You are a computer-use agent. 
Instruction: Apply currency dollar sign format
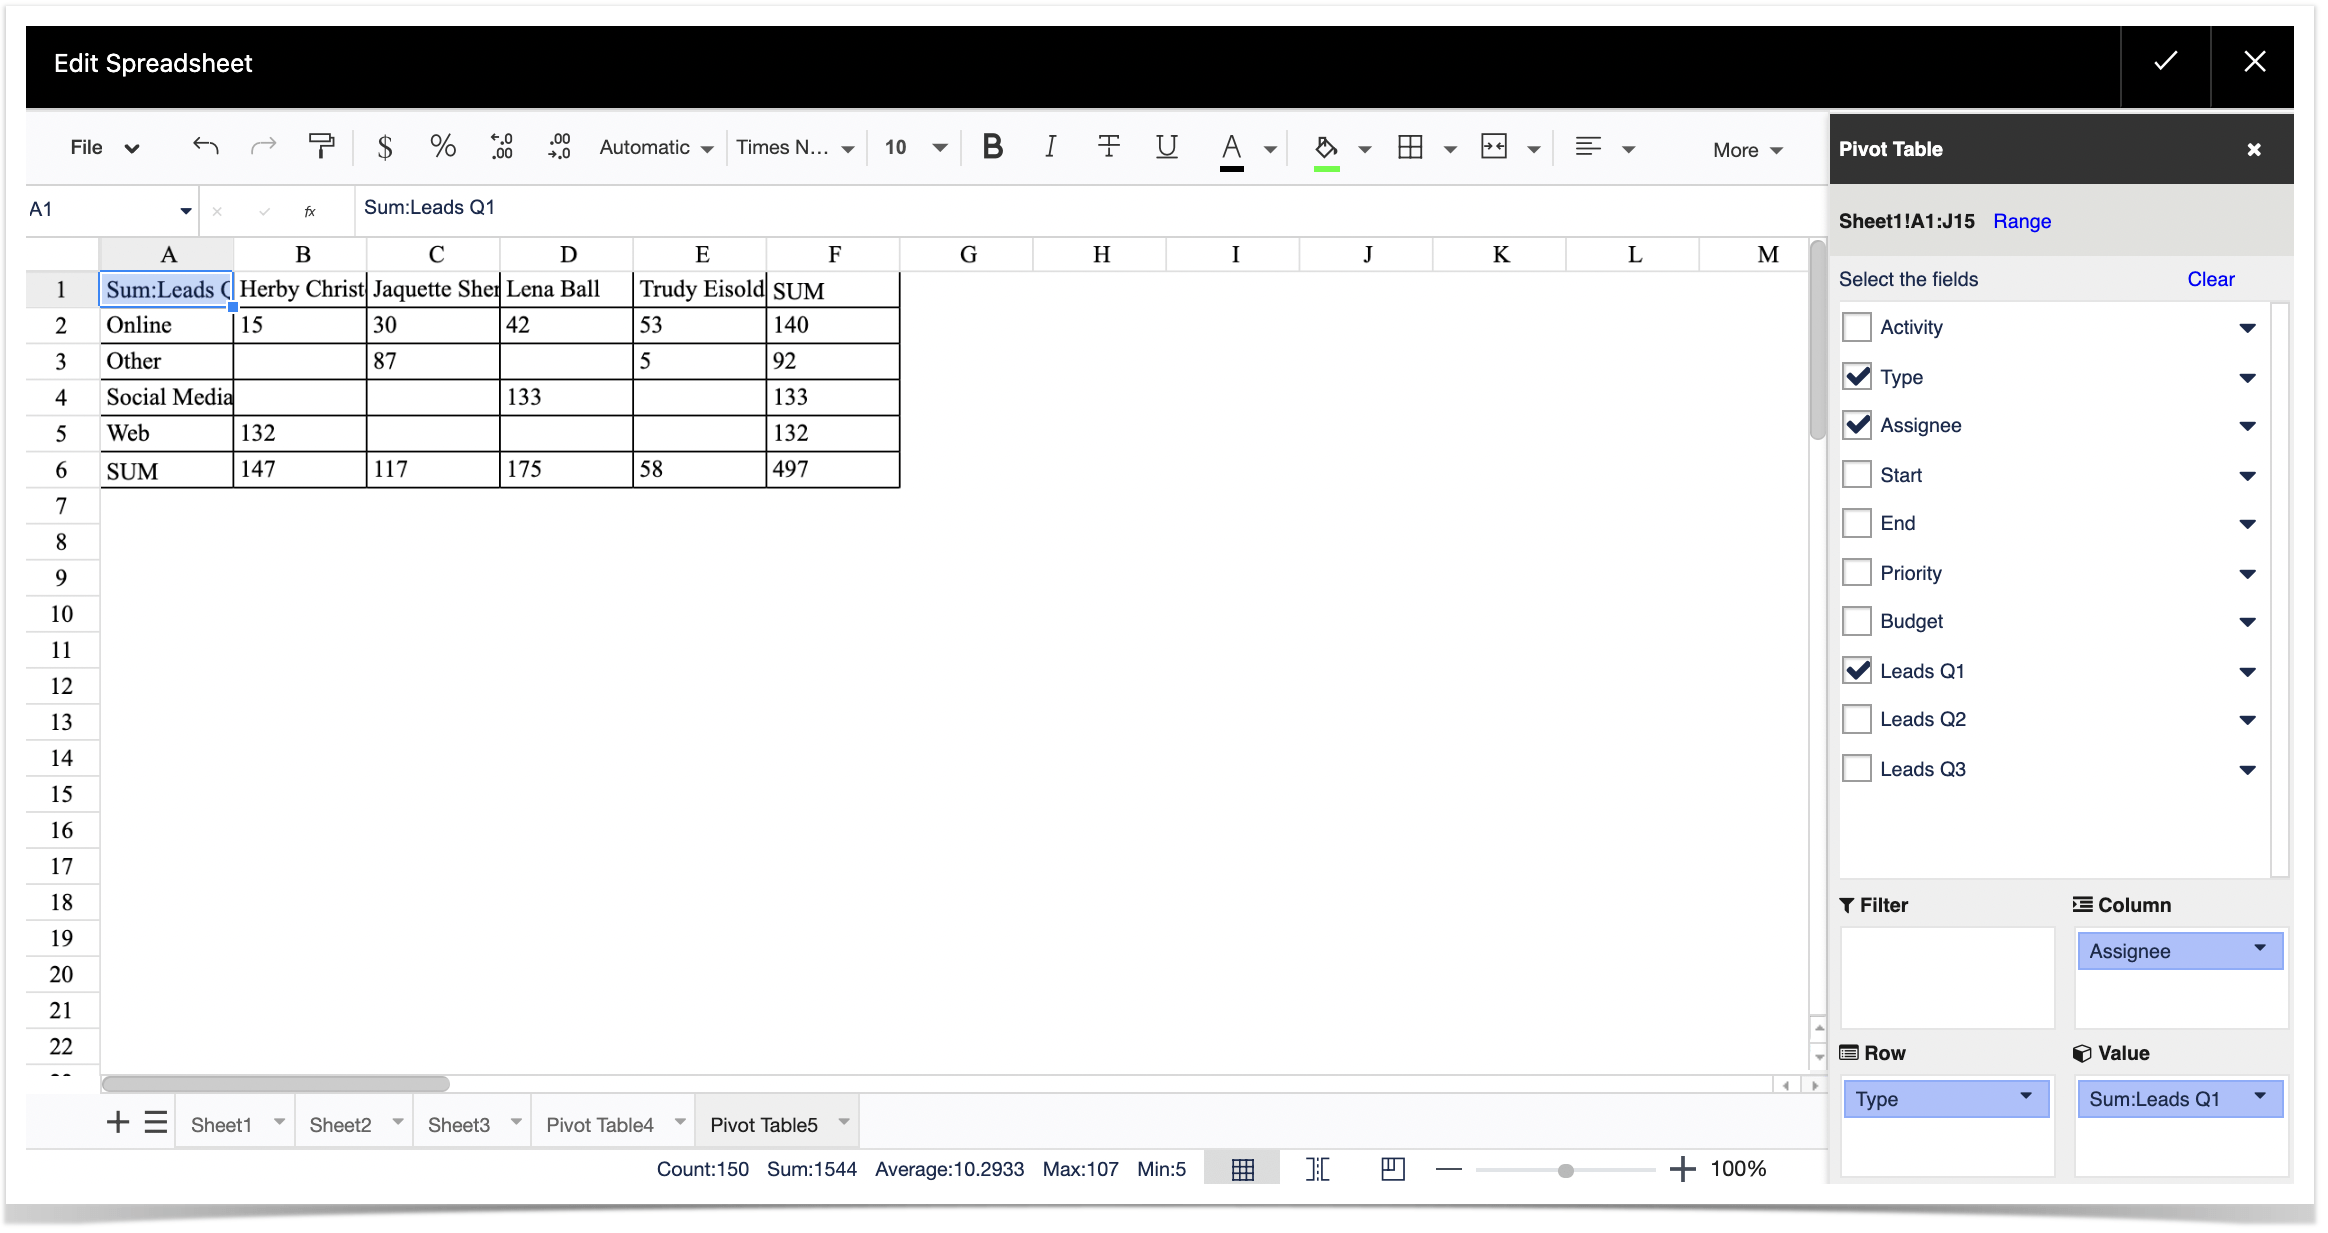384,147
